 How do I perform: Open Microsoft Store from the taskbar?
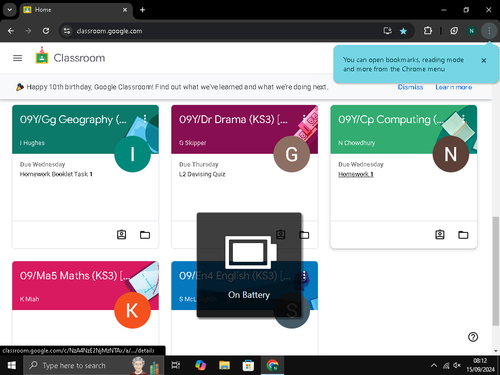tap(248, 365)
